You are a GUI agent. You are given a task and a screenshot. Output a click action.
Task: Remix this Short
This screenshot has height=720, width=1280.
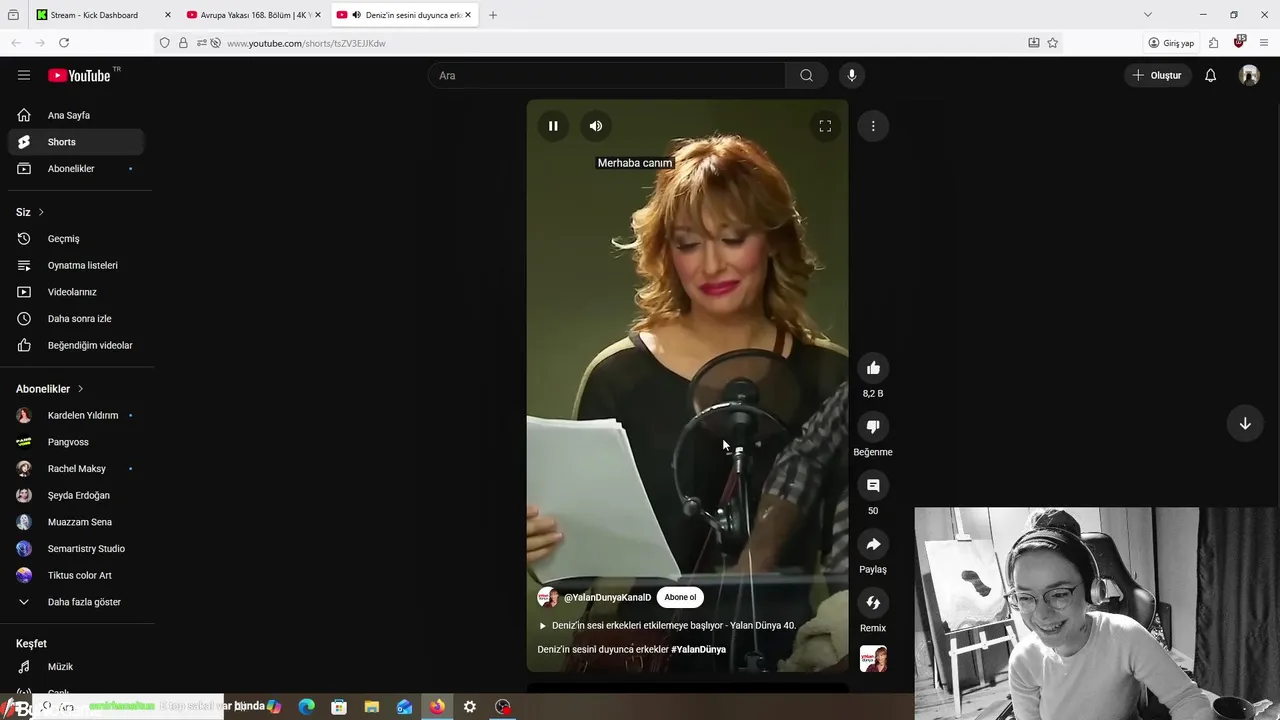(x=873, y=603)
